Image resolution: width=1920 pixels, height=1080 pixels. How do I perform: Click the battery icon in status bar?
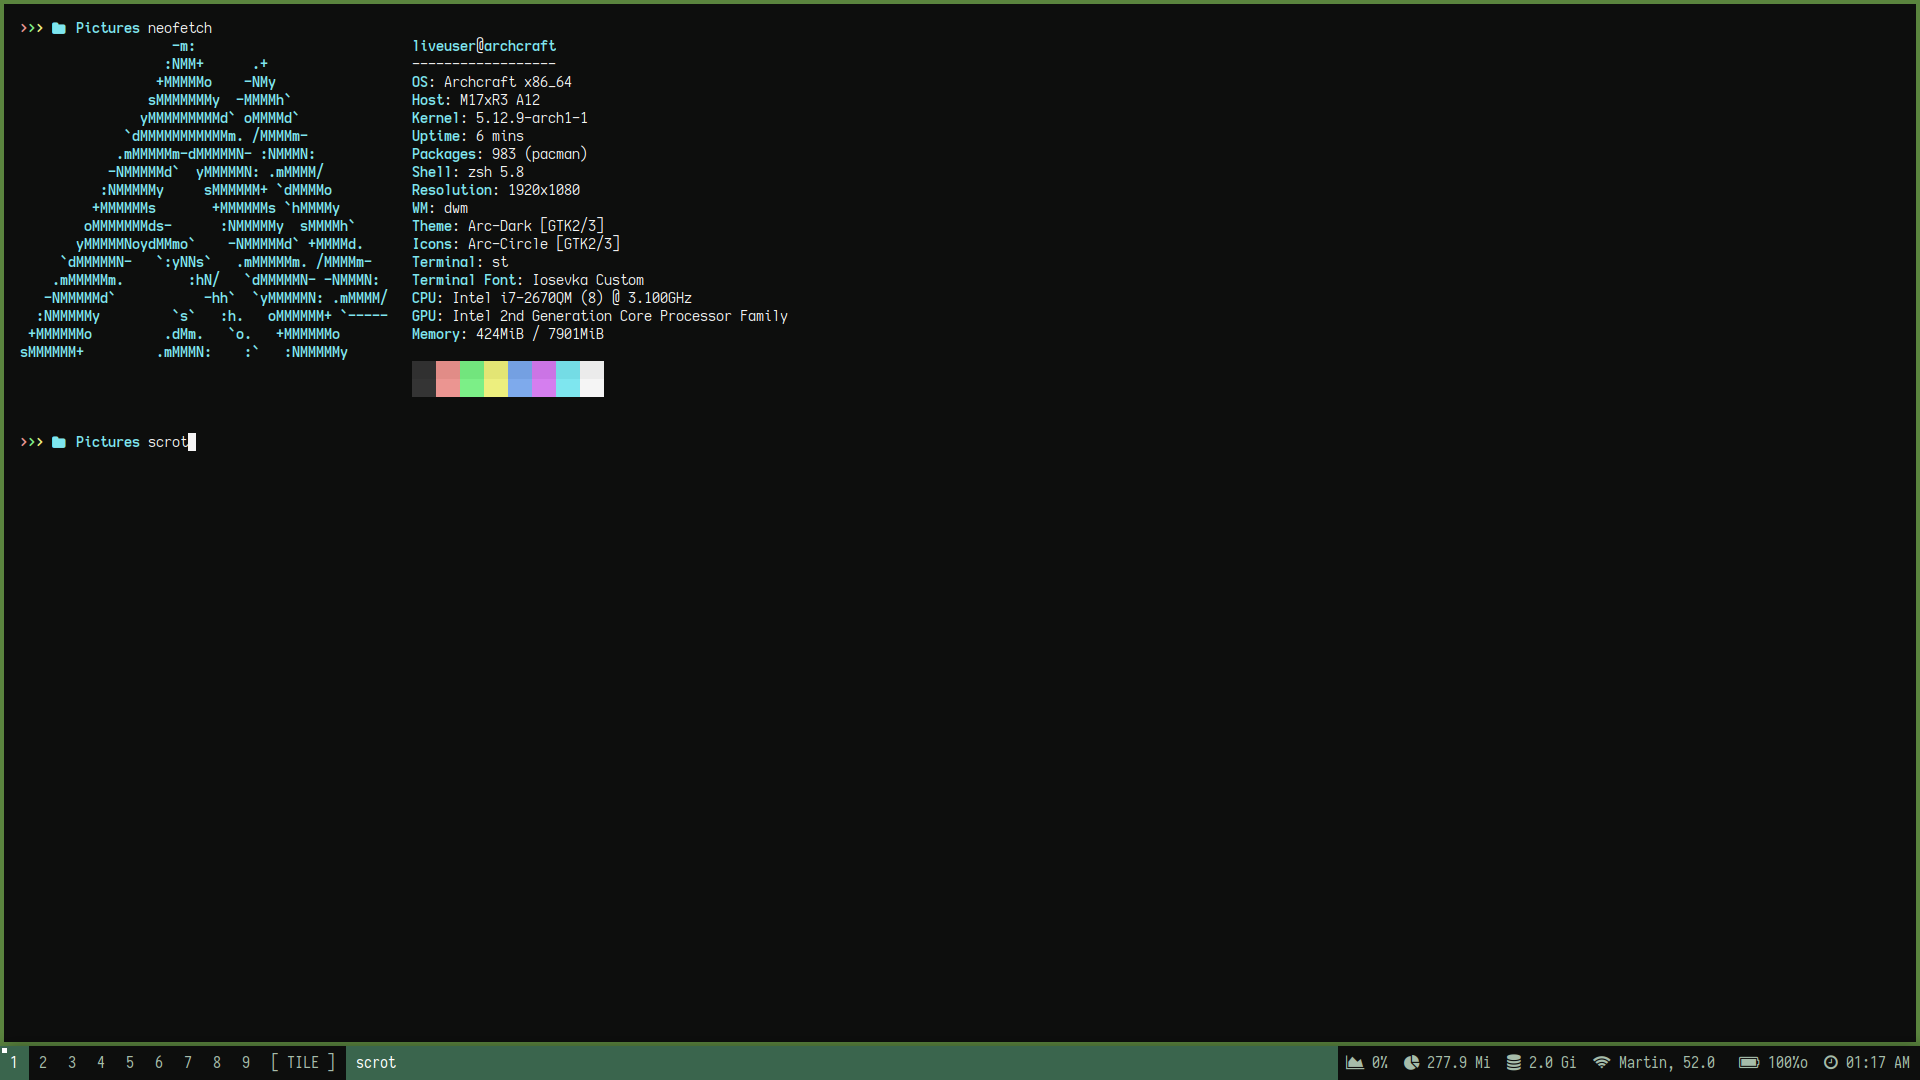pos(1749,1062)
